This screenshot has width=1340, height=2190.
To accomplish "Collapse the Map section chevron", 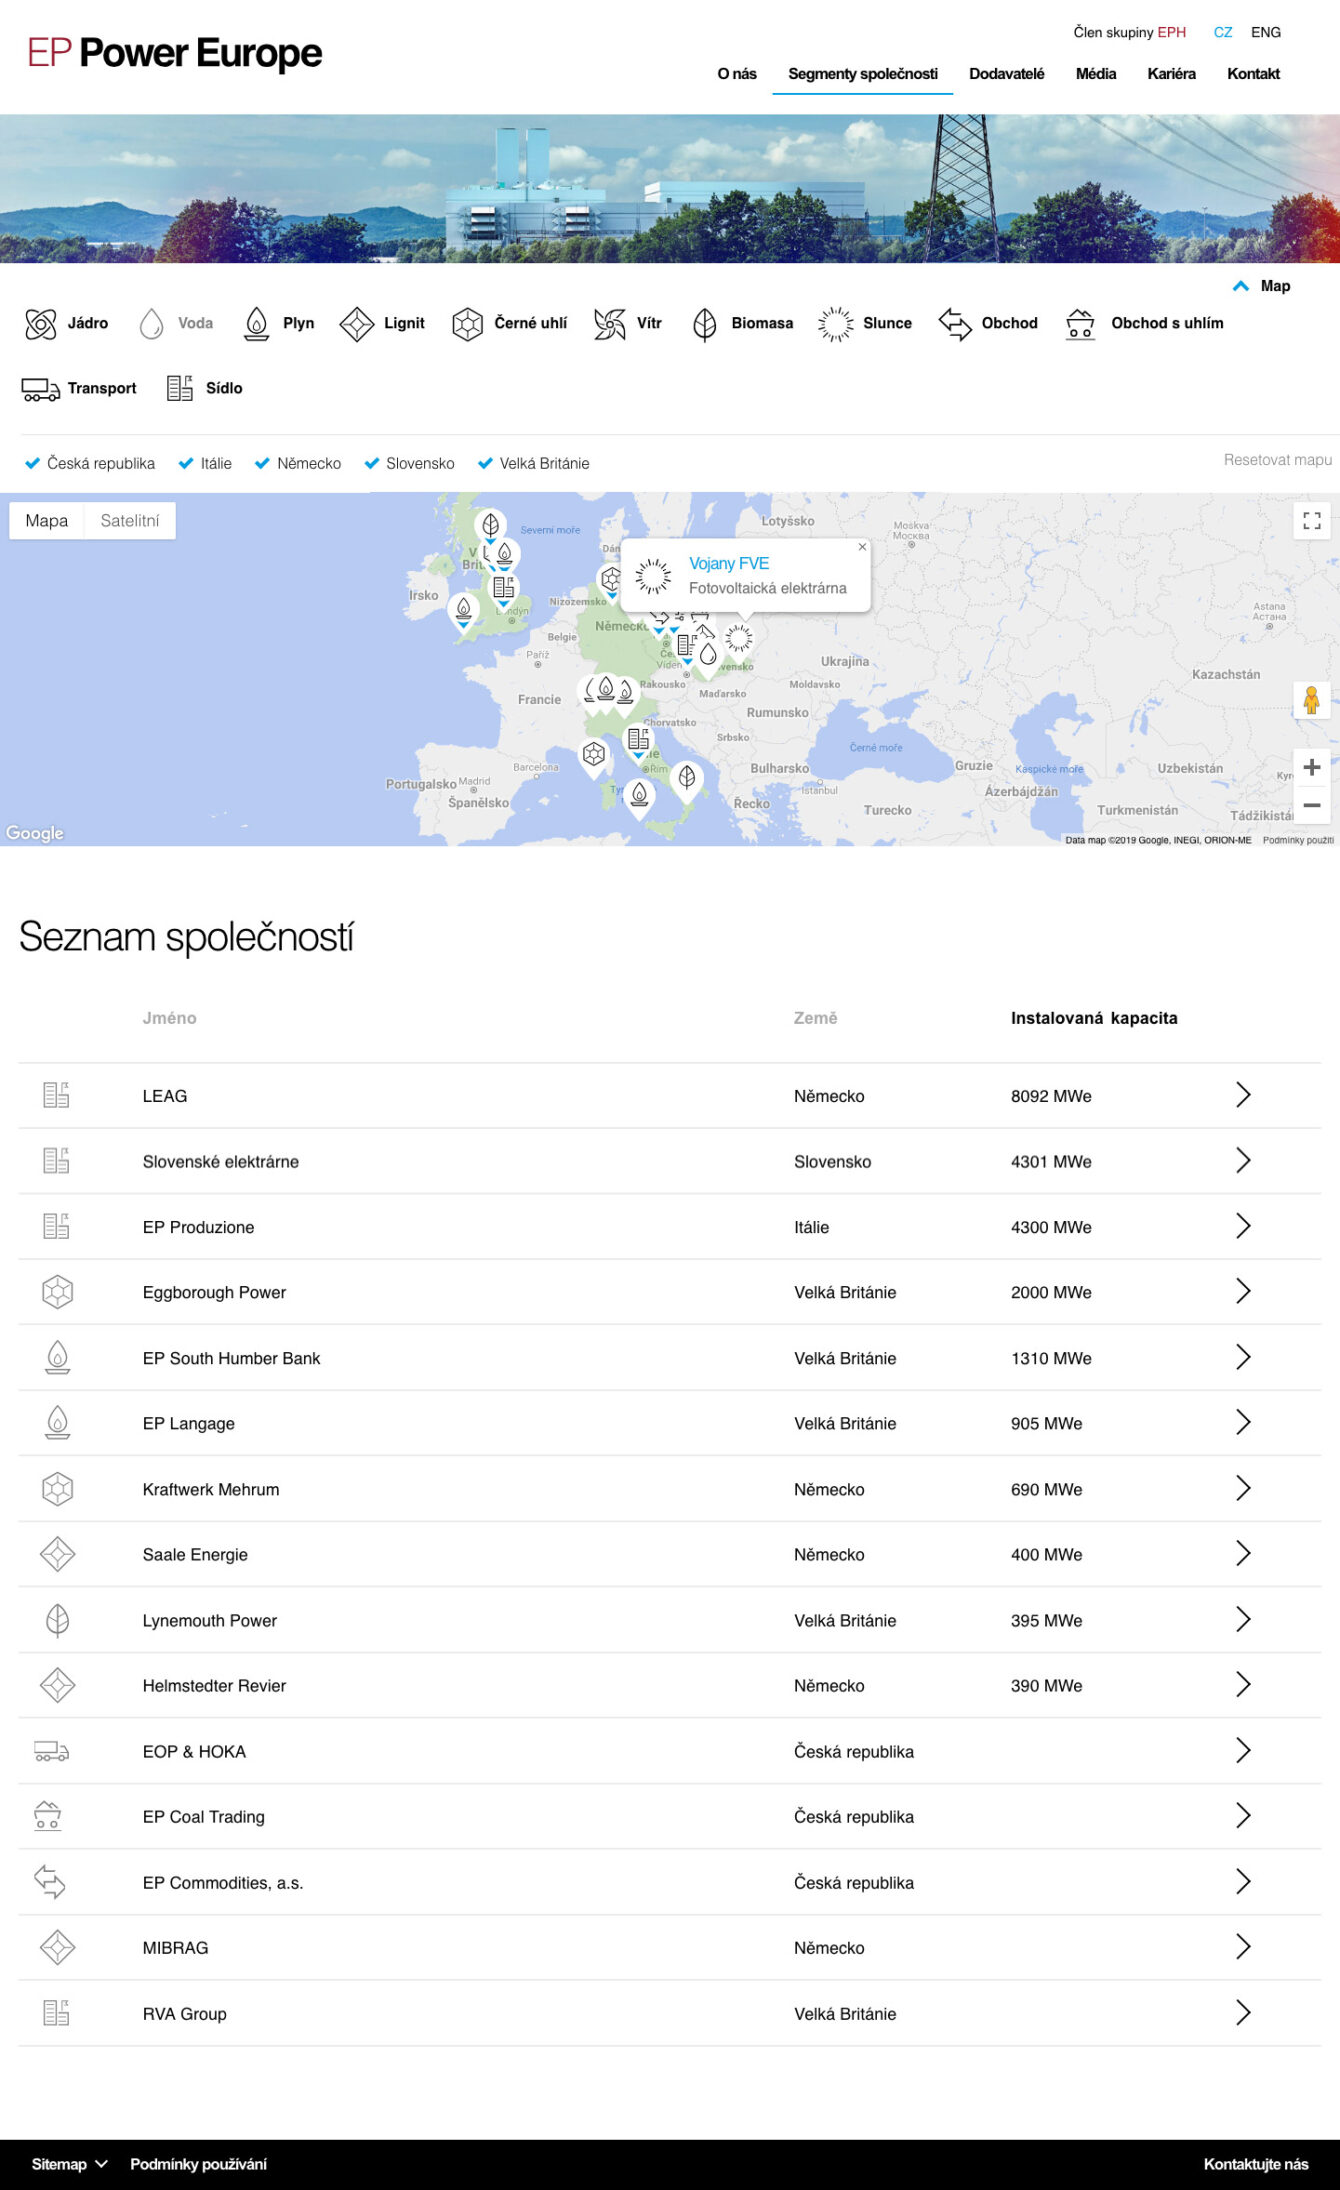I will [x=1241, y=286].
